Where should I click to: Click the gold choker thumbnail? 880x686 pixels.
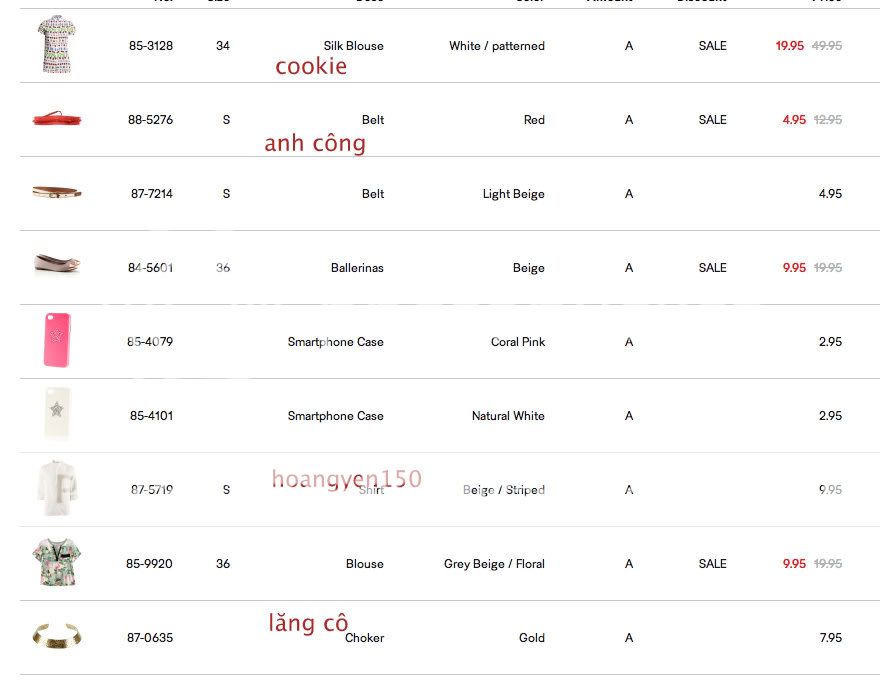click(57, 636)
